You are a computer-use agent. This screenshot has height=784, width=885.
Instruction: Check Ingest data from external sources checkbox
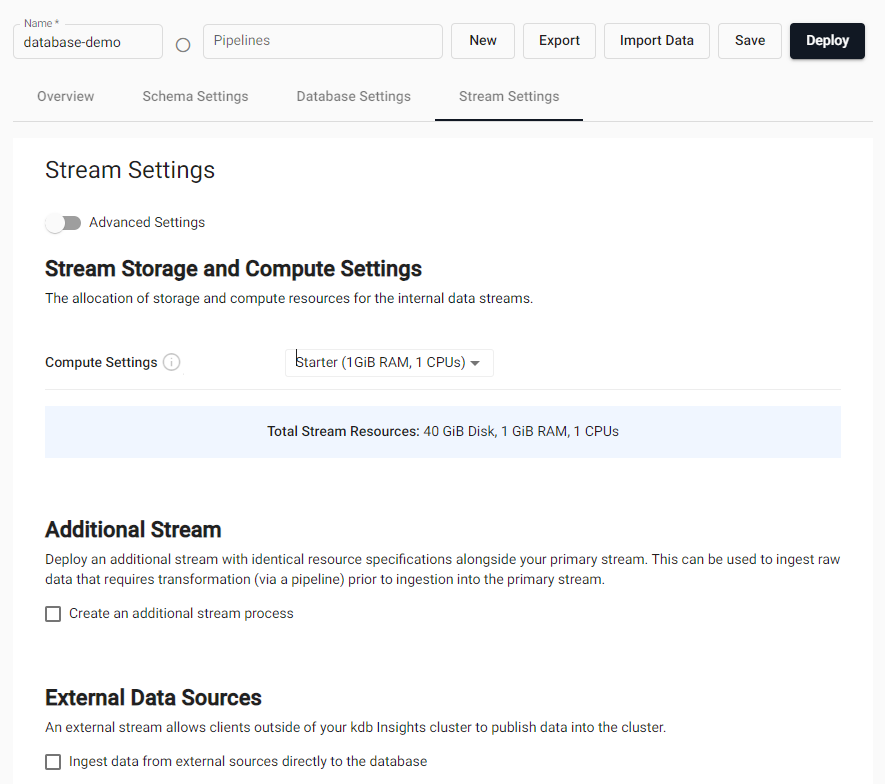click(x=53, y=761)
